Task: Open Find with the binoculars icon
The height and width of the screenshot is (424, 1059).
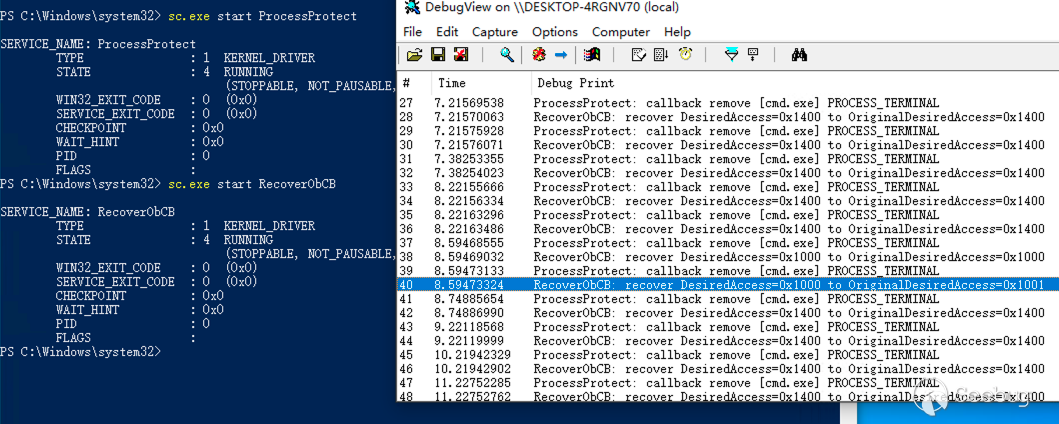Action: [x=799, y=55]
